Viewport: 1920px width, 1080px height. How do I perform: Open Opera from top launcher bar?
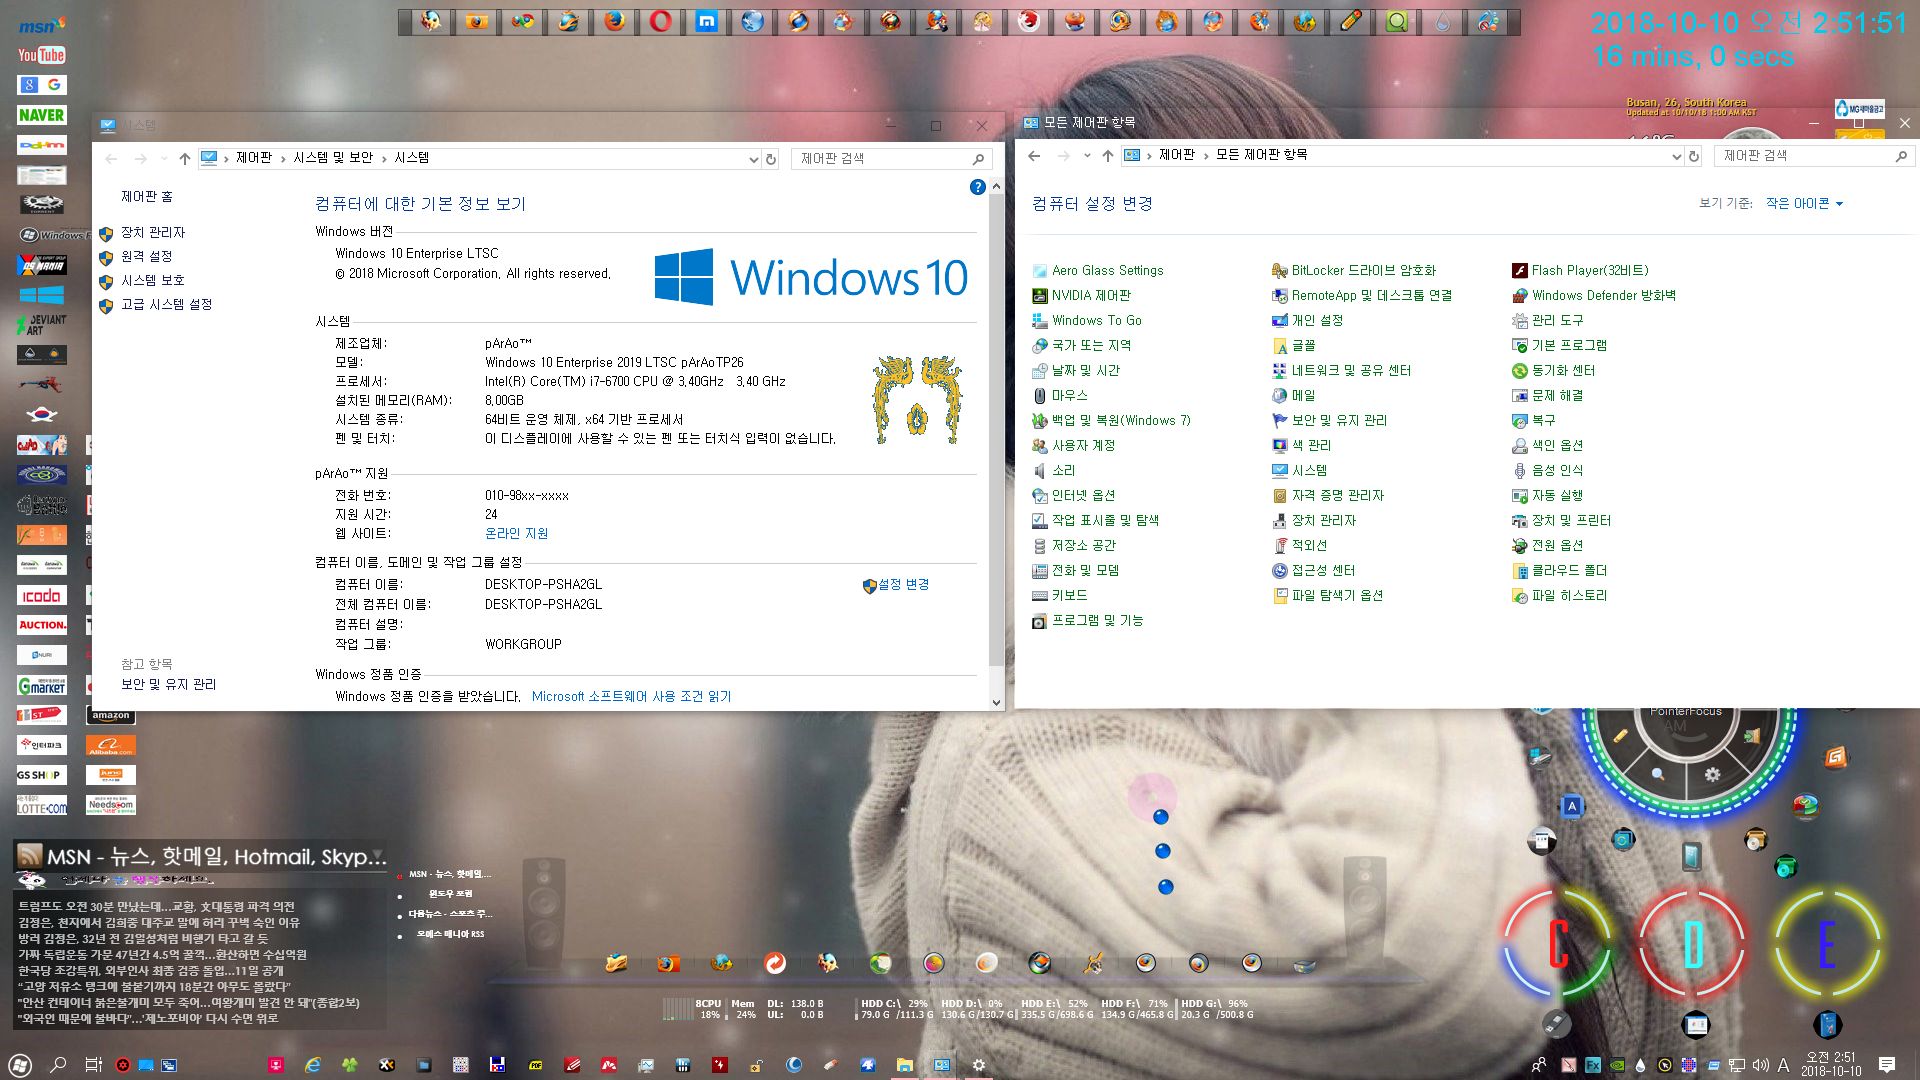[x=660, y=21]
